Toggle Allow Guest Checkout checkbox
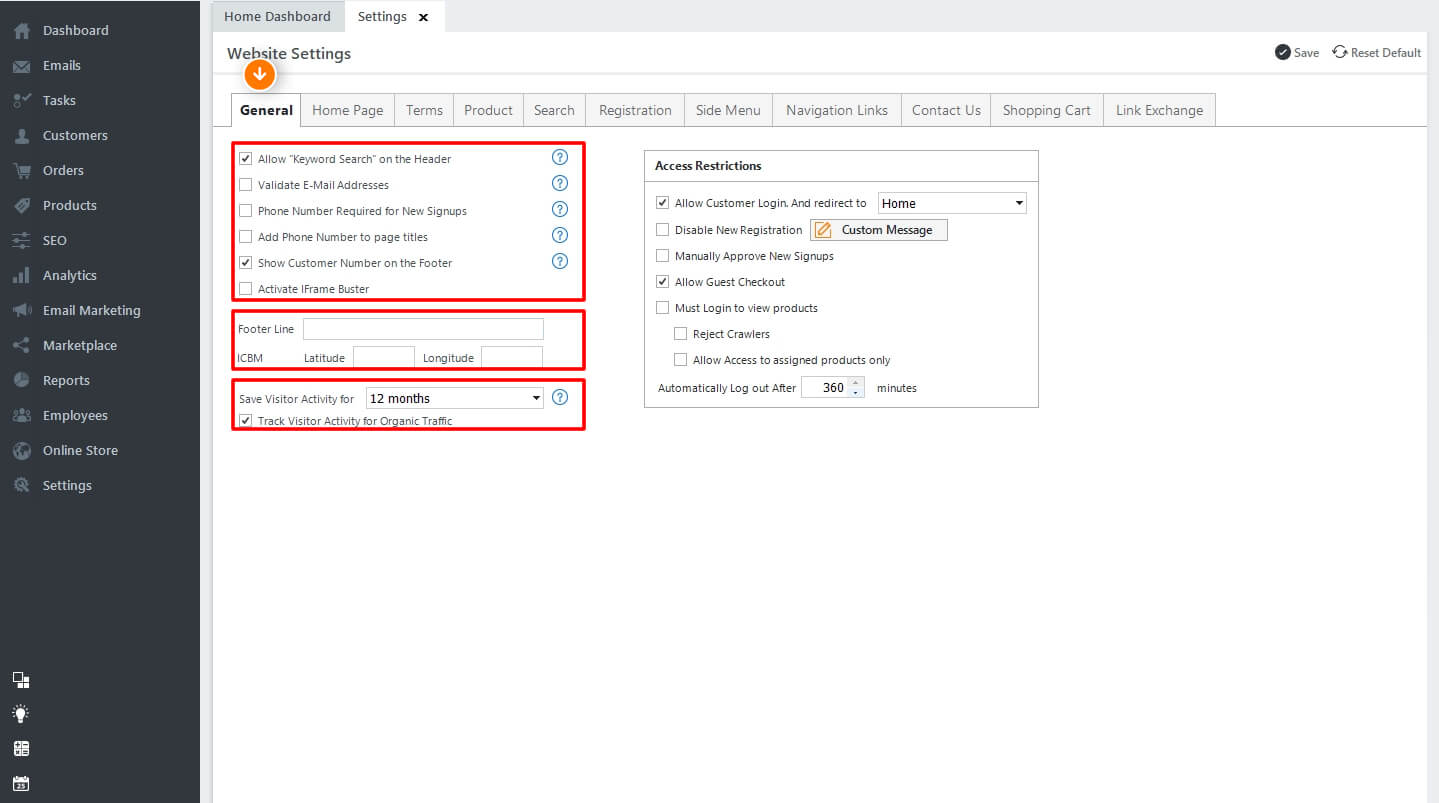1439x803 pixels. point(662,282)
